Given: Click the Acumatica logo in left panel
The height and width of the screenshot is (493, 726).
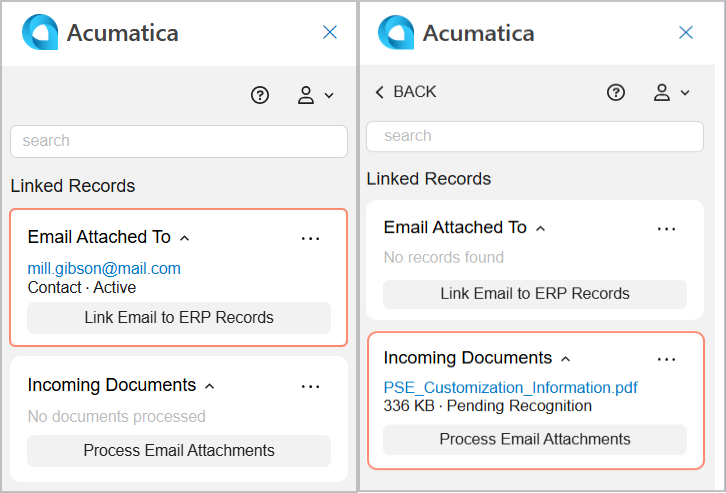Looking at the screenshot, I should click(x=40, y=32).
